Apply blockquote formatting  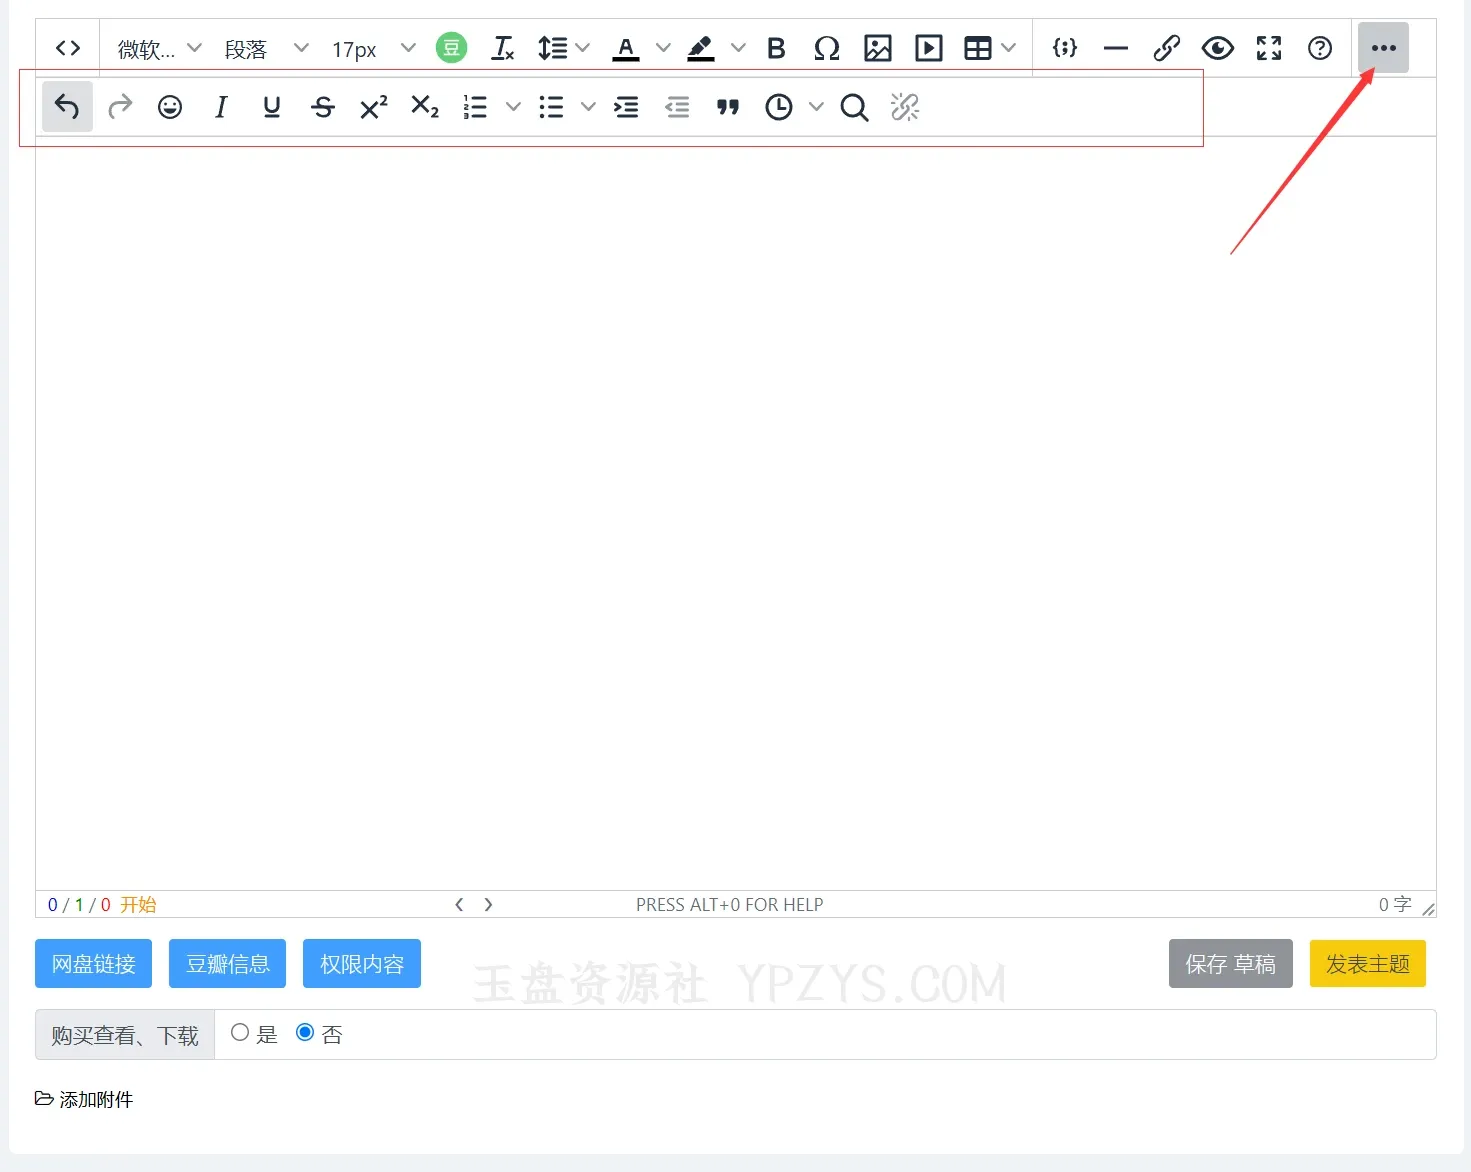point(728,107)
